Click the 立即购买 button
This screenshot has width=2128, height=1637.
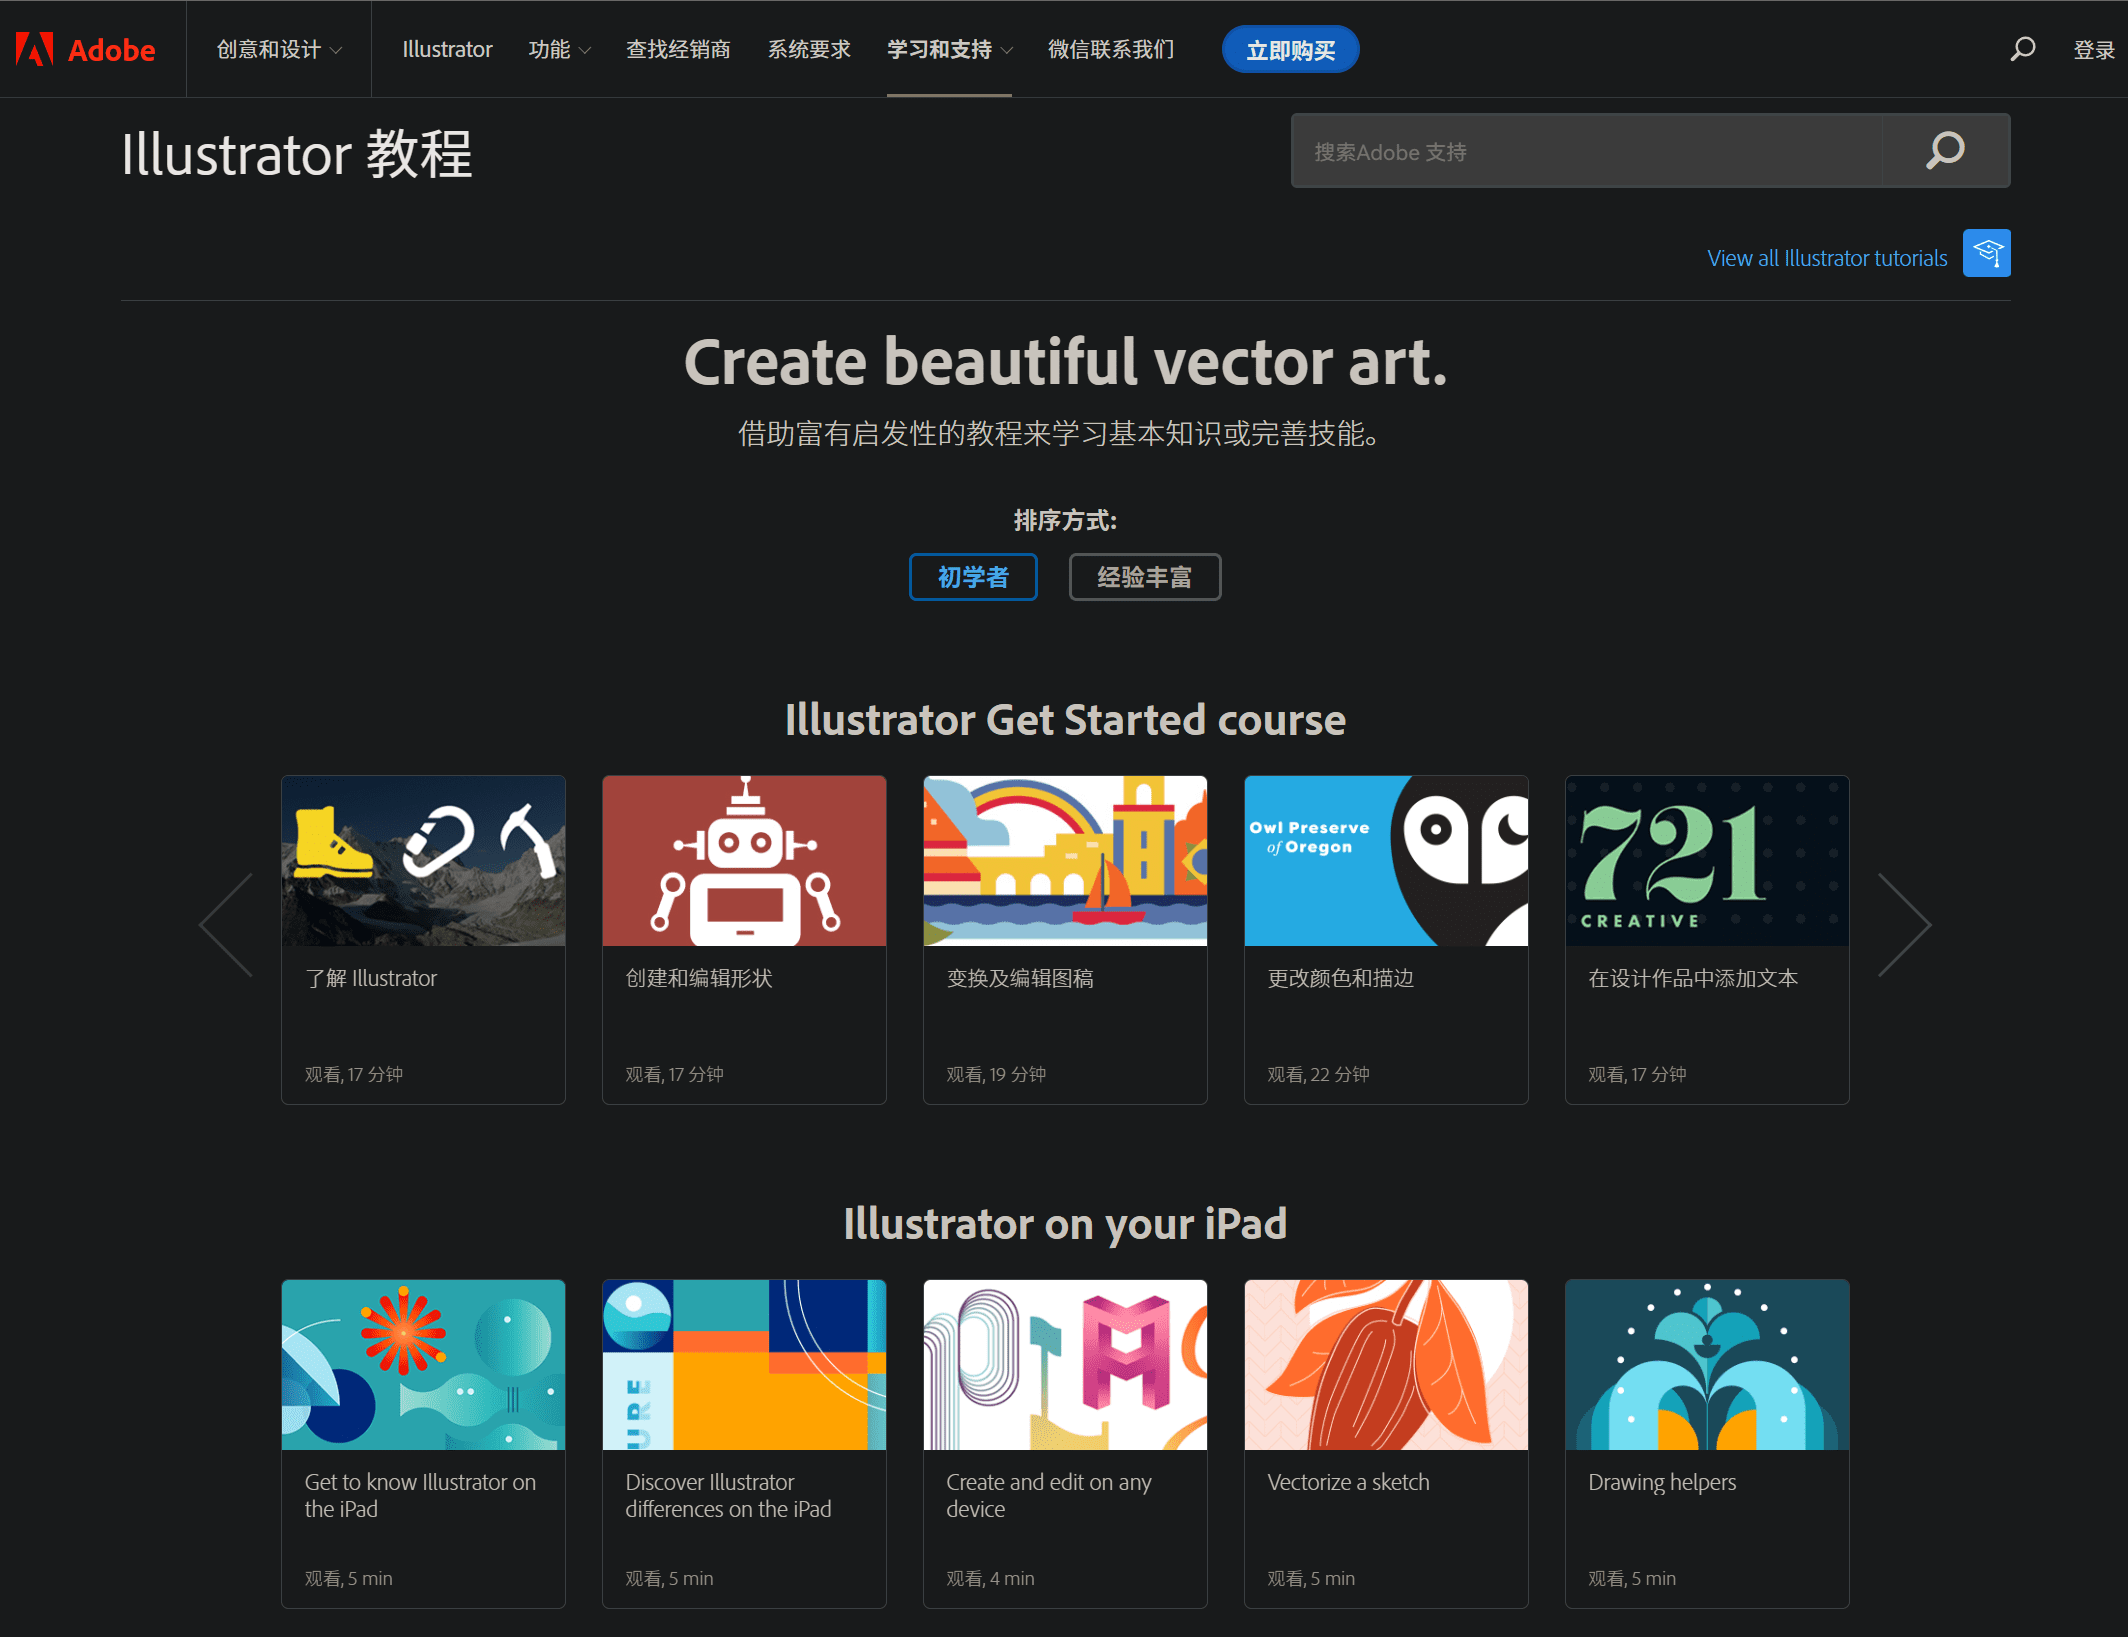click(x=1290, y=50)
